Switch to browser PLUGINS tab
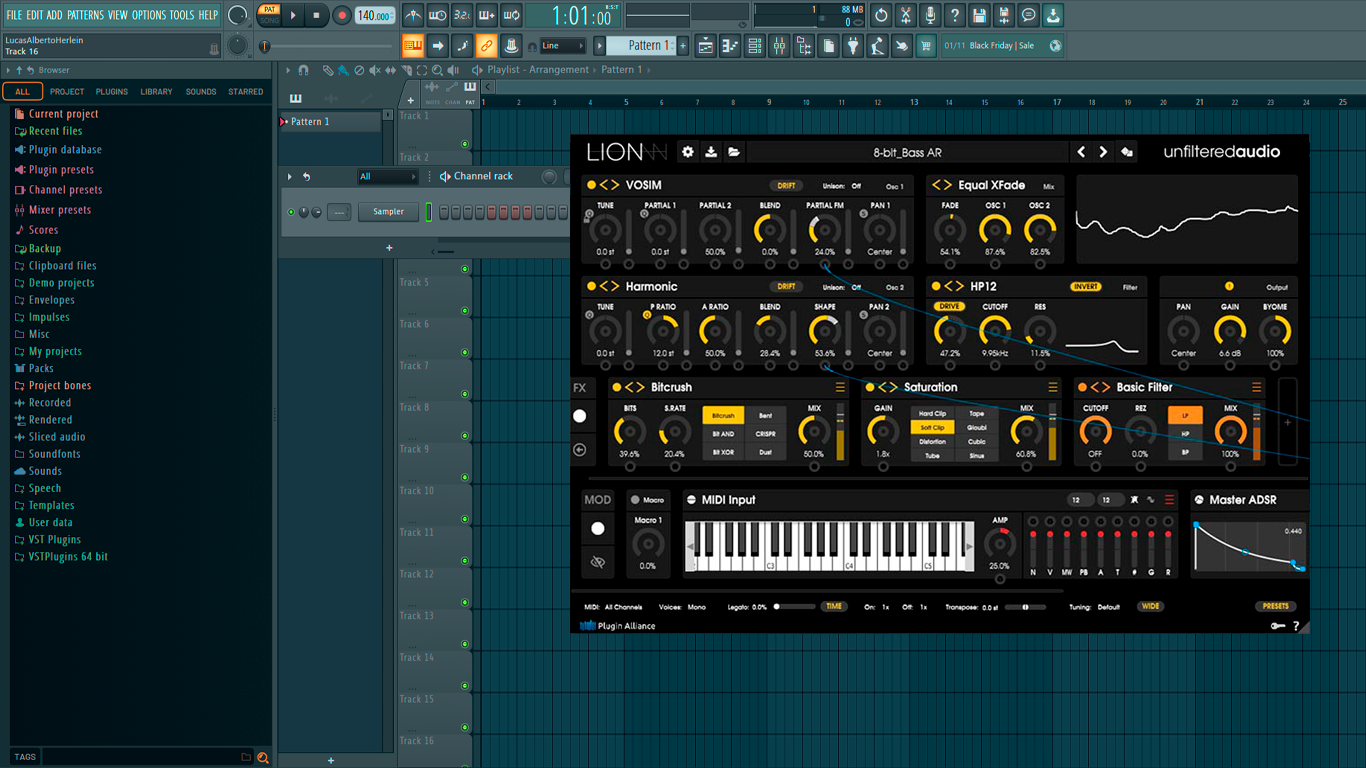Viewport: 1366px width, 768px height. [111, 91]
